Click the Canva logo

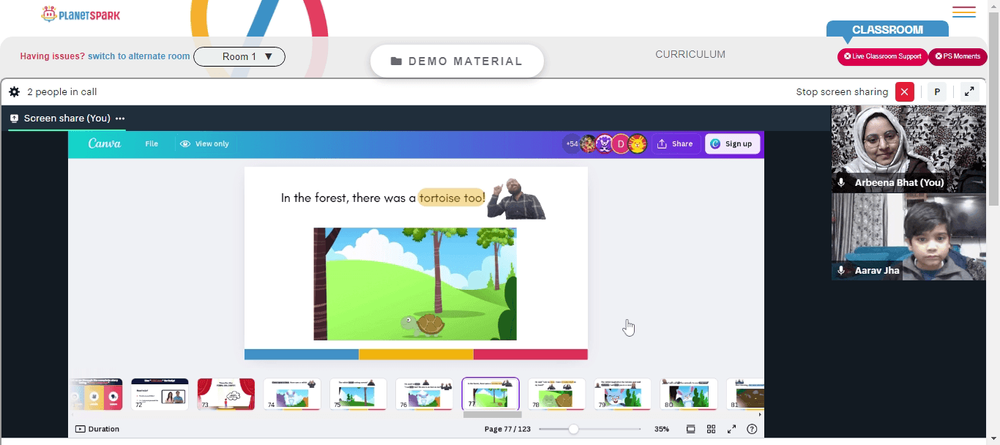104,143
